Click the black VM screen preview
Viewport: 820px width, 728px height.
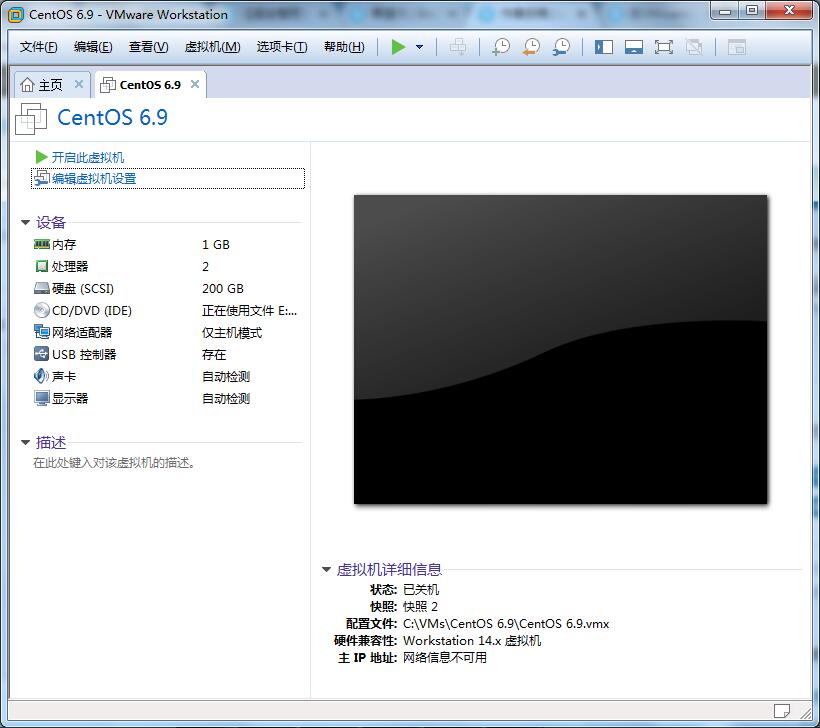(x=561, y=349)
